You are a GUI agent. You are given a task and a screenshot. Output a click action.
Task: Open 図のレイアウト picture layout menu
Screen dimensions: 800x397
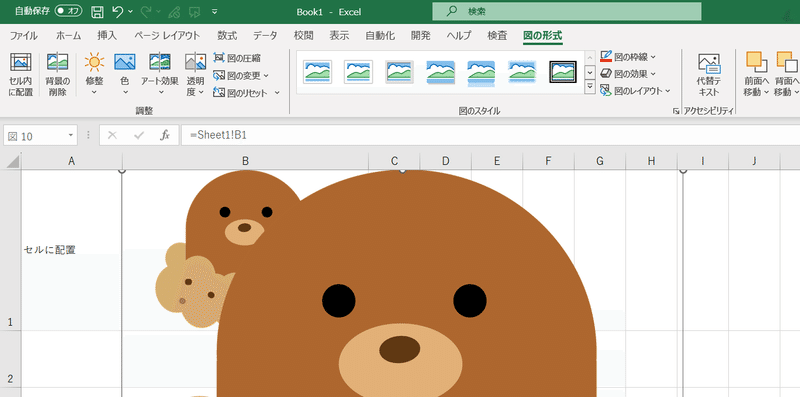(635, 91)
